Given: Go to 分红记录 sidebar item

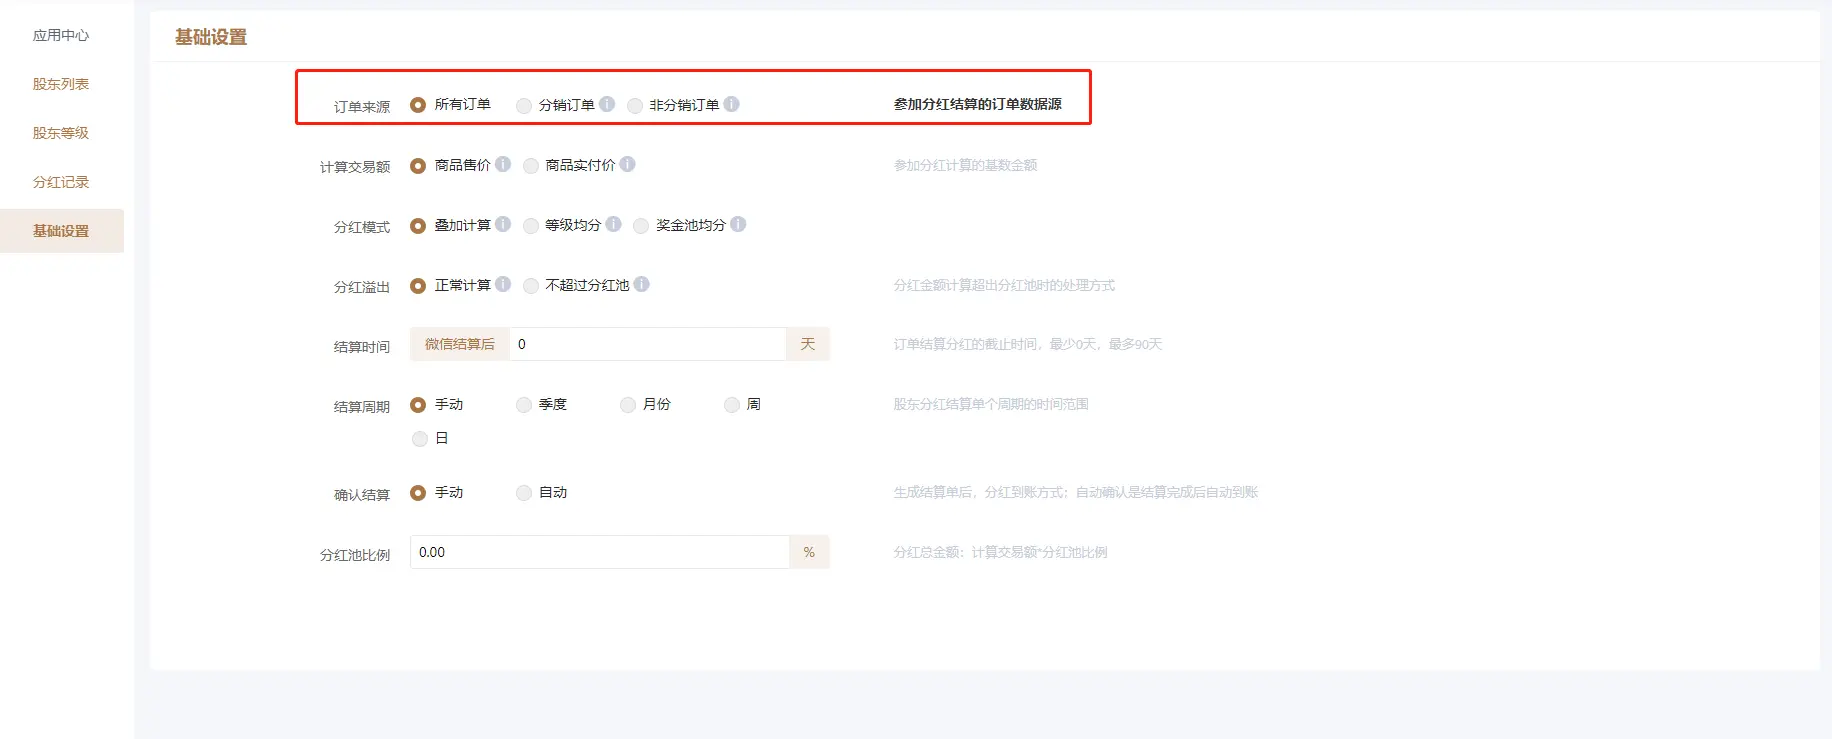Looking at the screenshot, I should [x=61, y=182].
